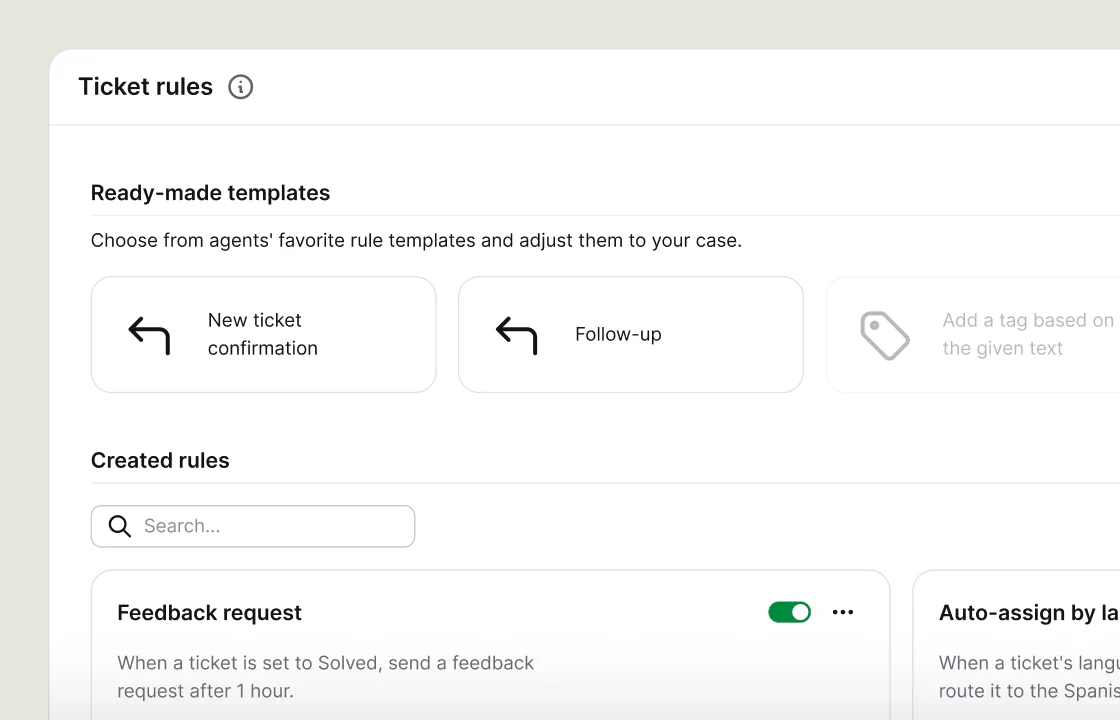Click the reply arrow icon on New ticket confirmation
Screen dimensions: 1120x720
[x=149, y=335]
